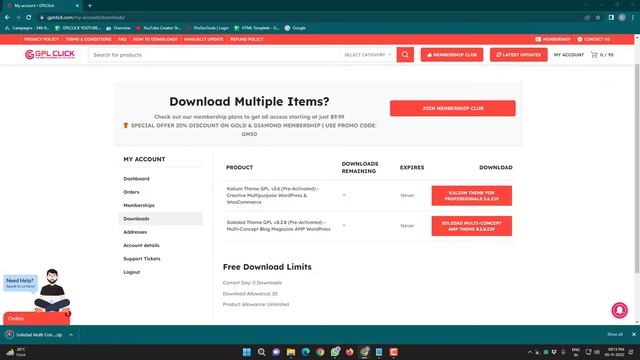
Task: Expand the Select Category dropdown
Action: 368,55
